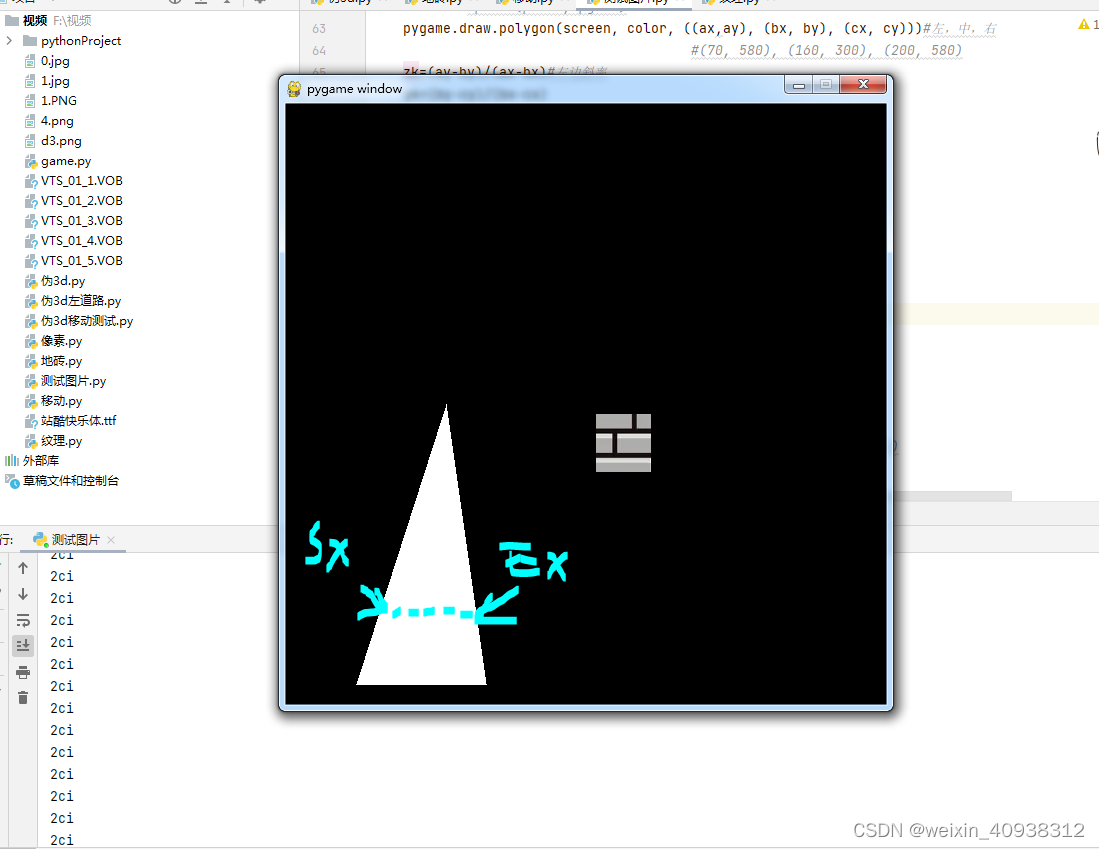Open 像素.py file
This screenshot has width=1099, height=849.
point(53,341)
